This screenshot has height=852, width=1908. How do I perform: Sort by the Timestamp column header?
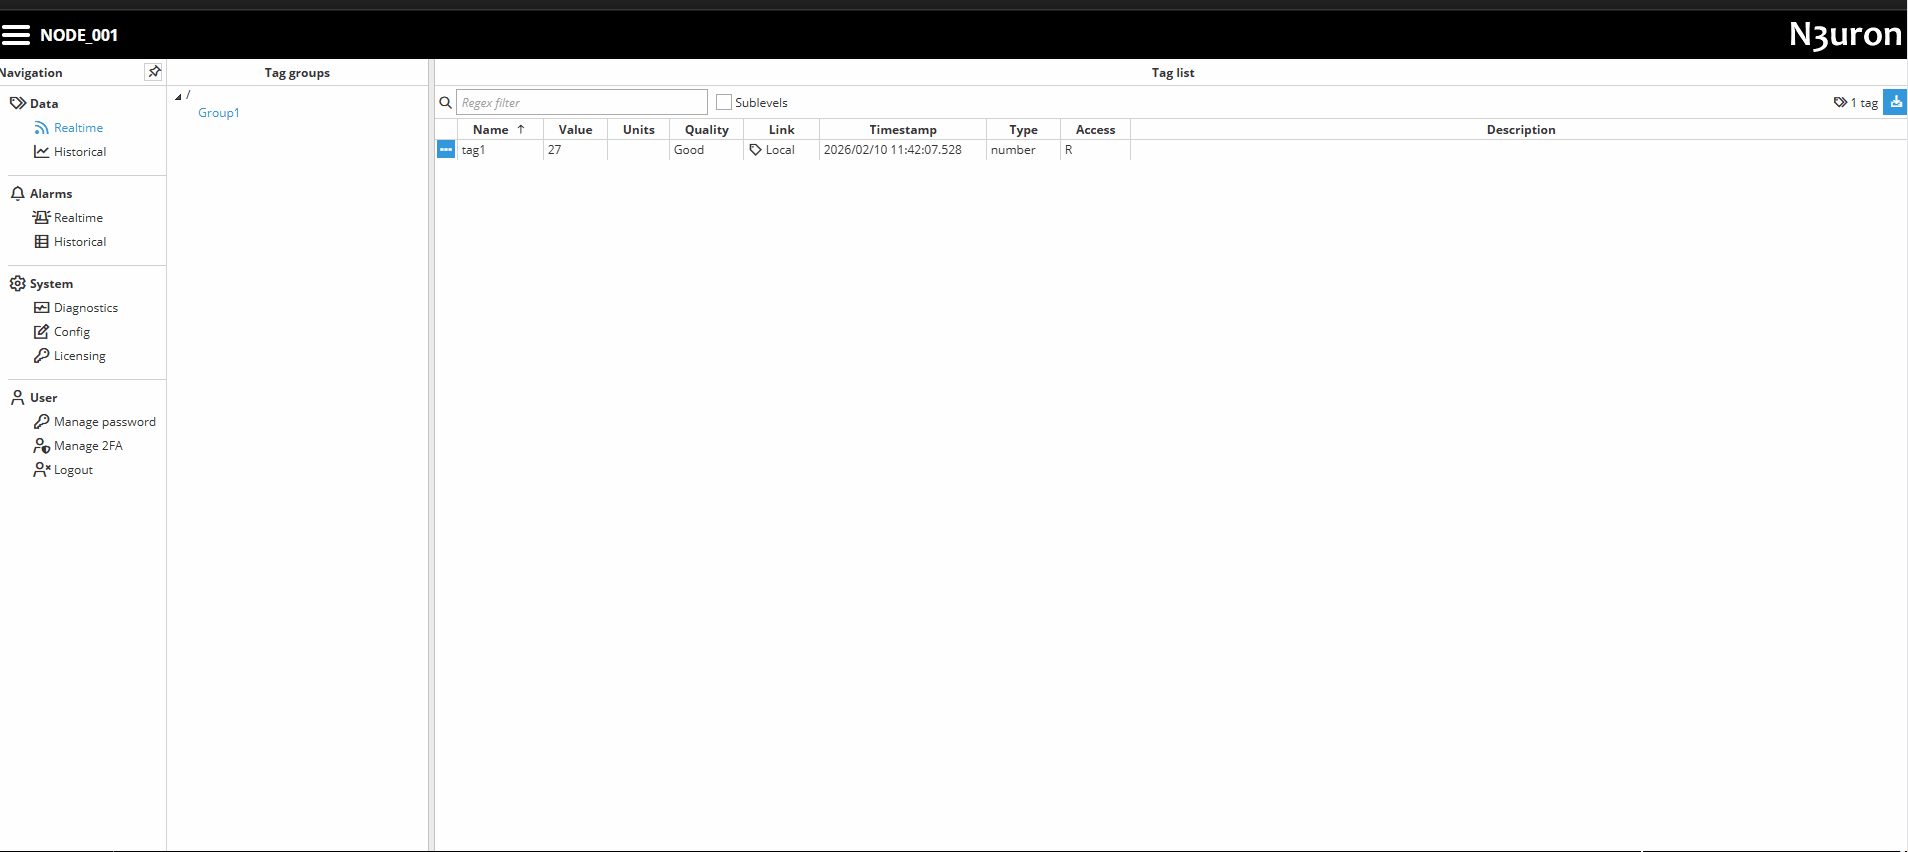pyautogui.click(x=902, y=130)
